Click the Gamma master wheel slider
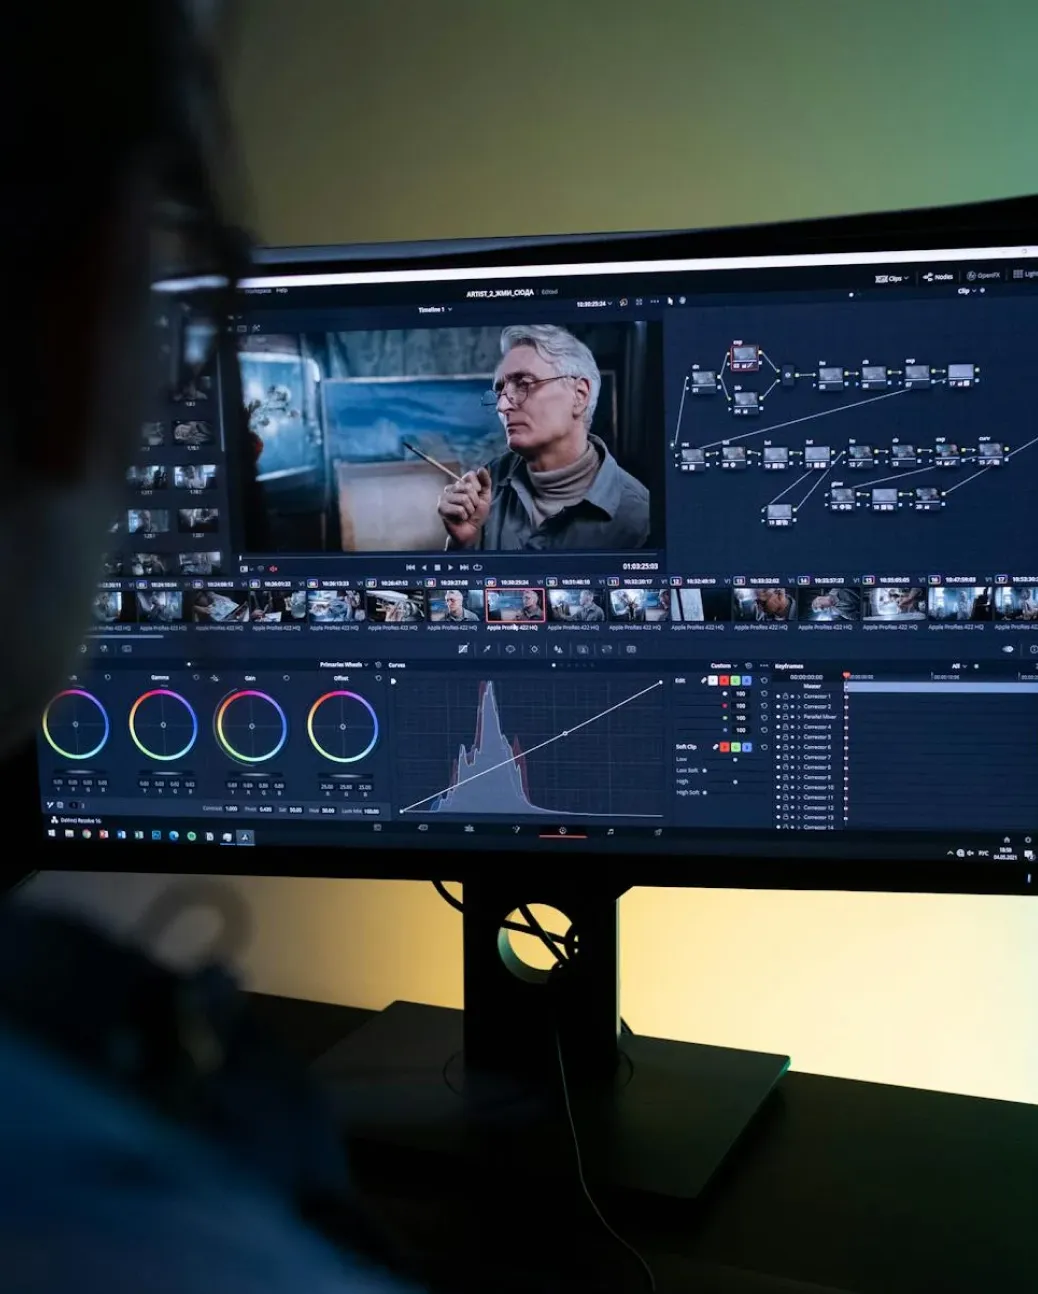Viewport: 1038px width, 1294px height. tap(165, 773)
